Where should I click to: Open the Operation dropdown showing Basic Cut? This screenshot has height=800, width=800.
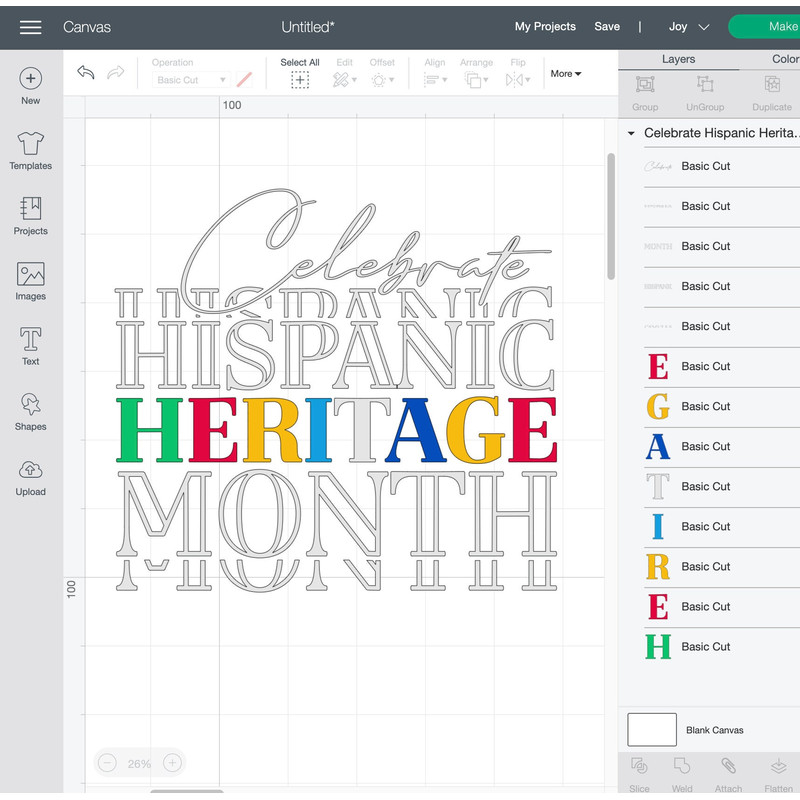click(x=190, y=80)
